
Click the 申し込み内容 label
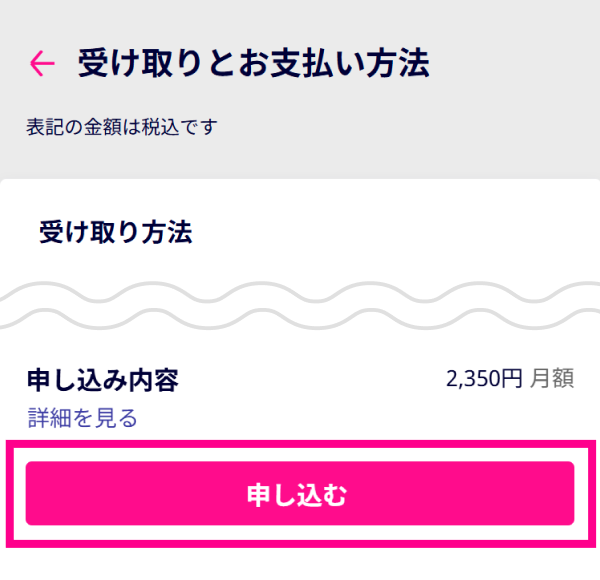[103, 380]
